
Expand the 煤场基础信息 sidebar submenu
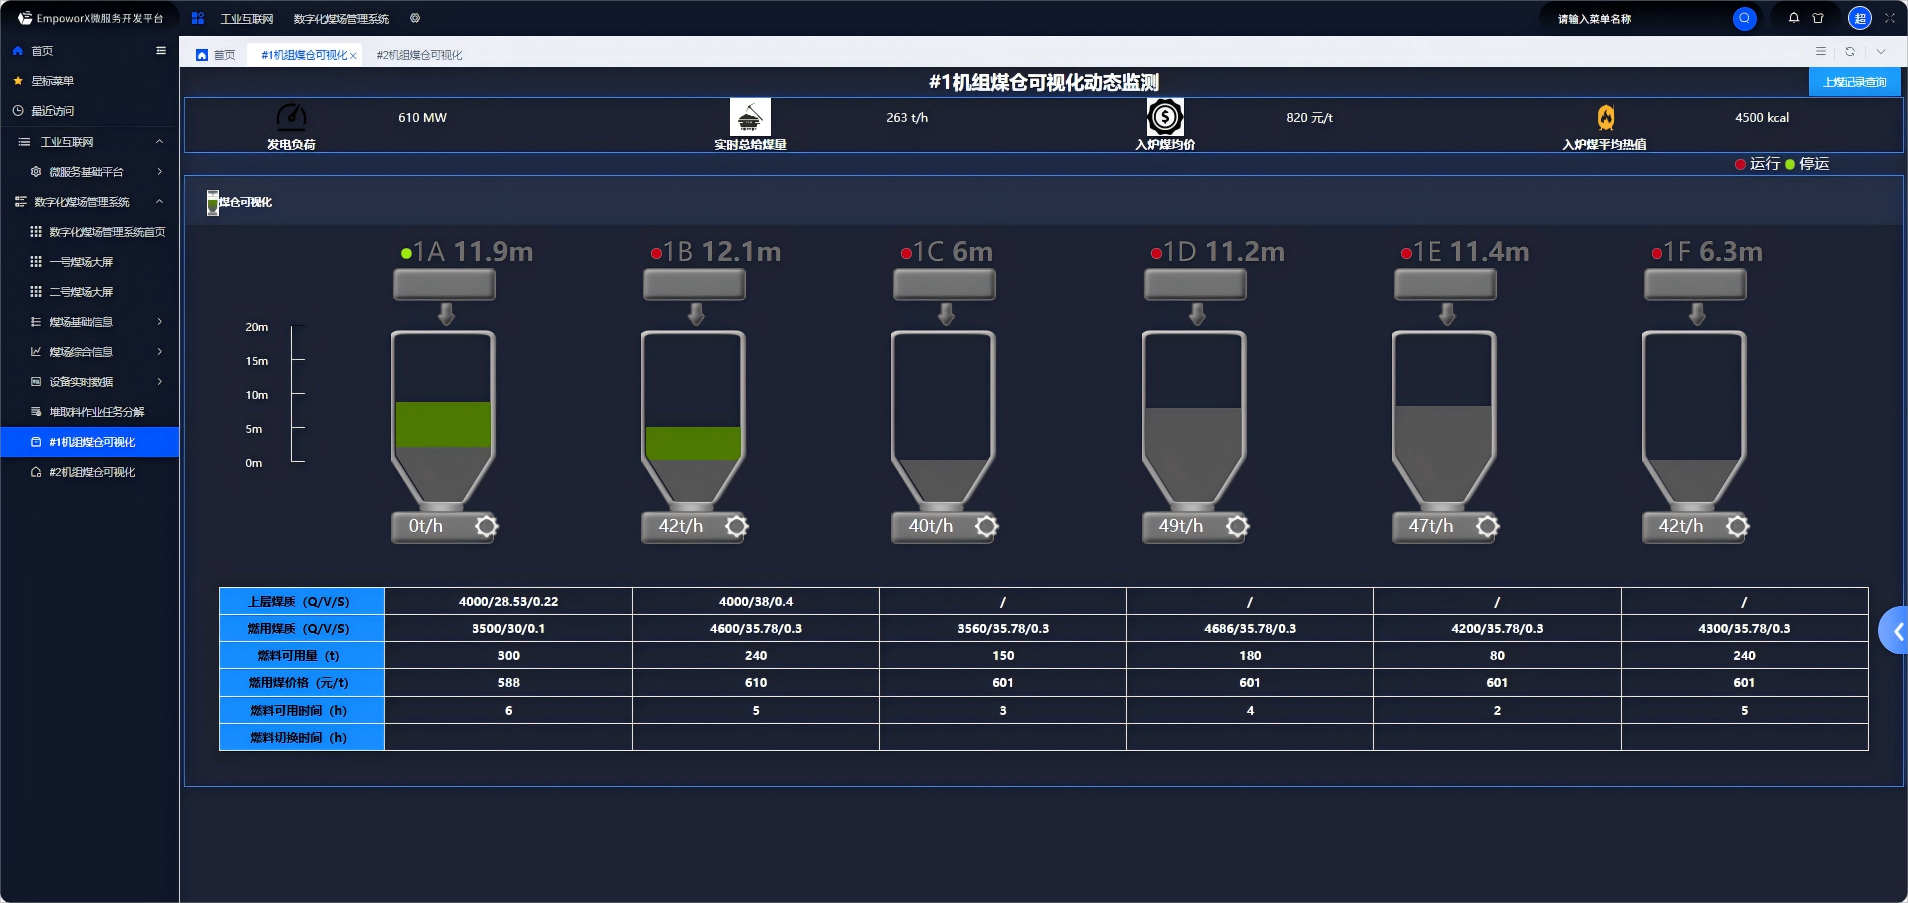tap(159, 322)
